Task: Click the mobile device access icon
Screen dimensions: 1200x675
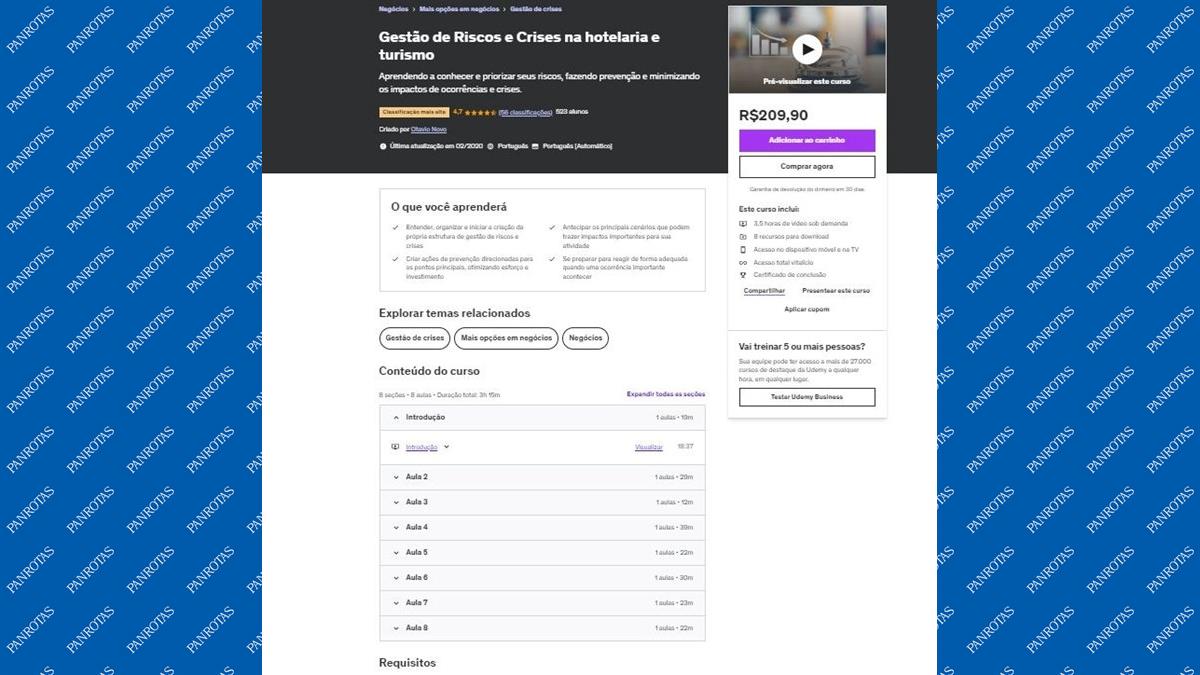Action: [x=743, y=249]
